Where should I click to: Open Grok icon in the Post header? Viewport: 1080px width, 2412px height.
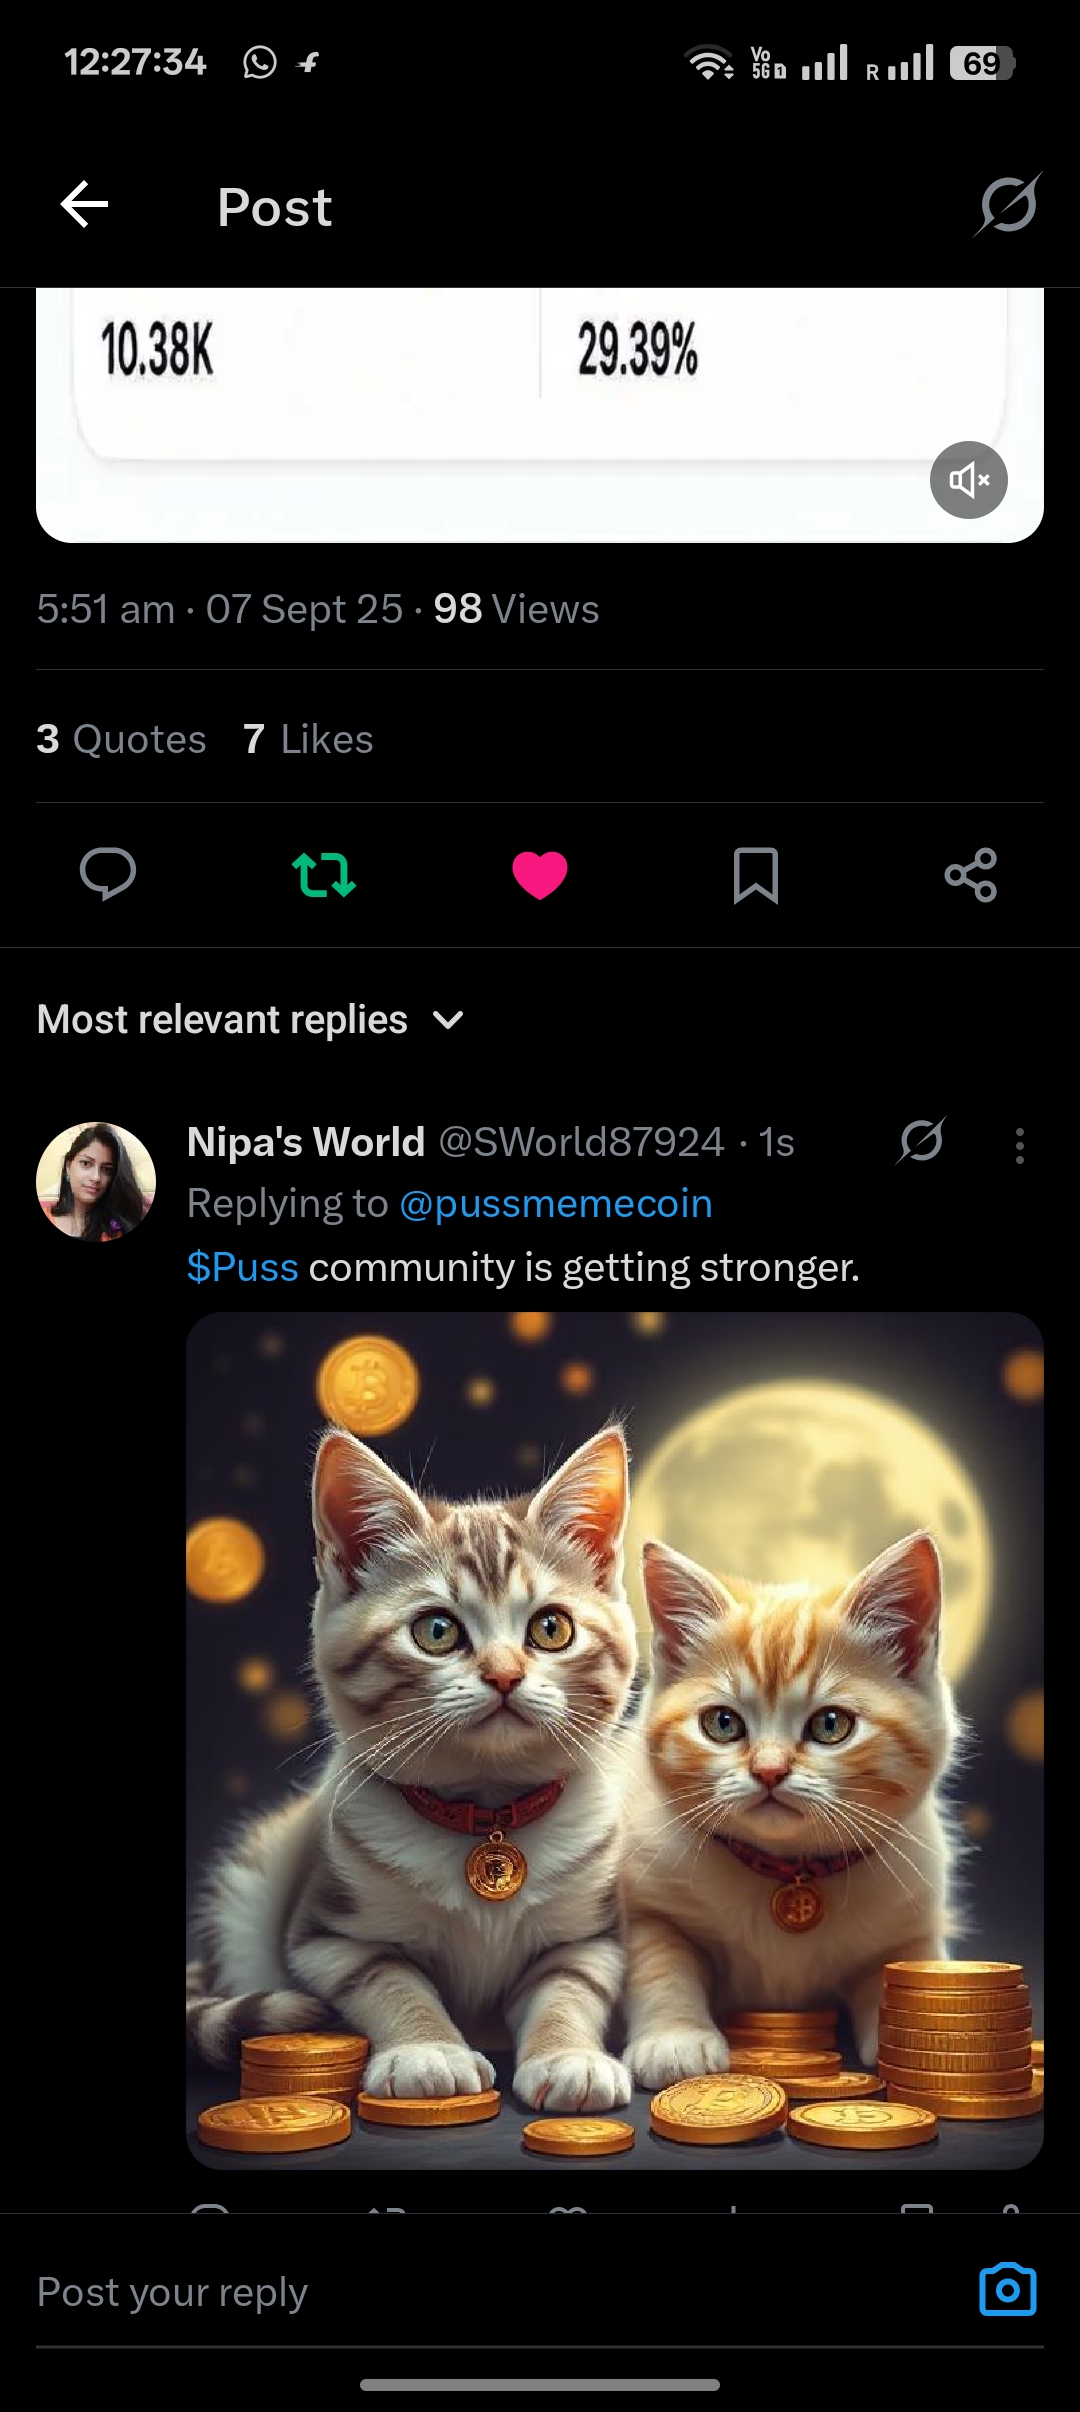1008,205
